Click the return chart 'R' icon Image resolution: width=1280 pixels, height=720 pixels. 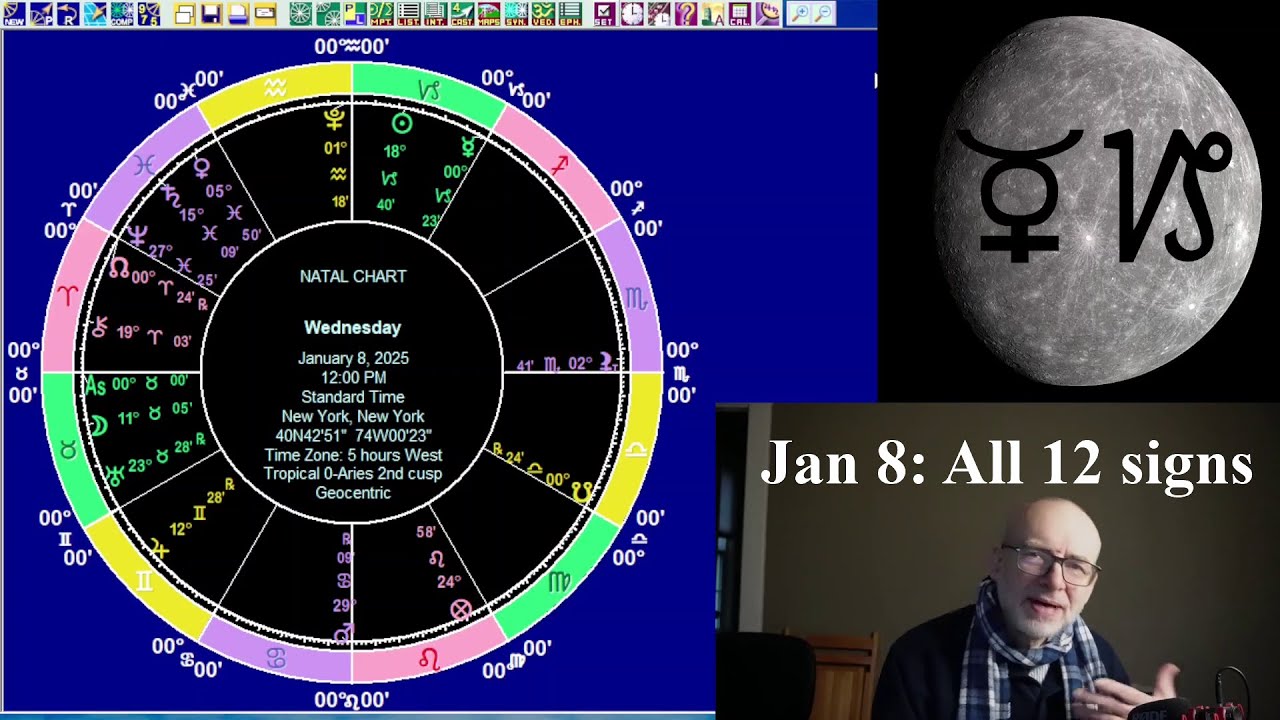pos(68,14)
